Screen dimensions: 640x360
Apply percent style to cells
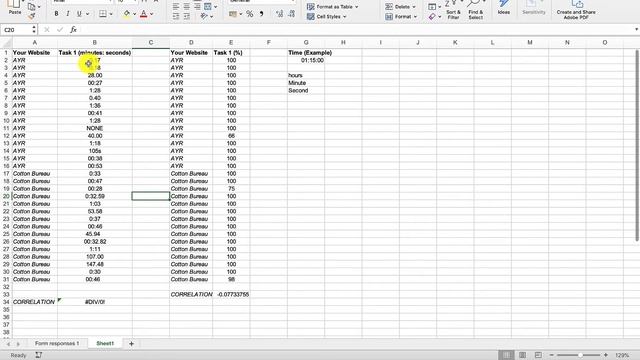pos(249,14)
